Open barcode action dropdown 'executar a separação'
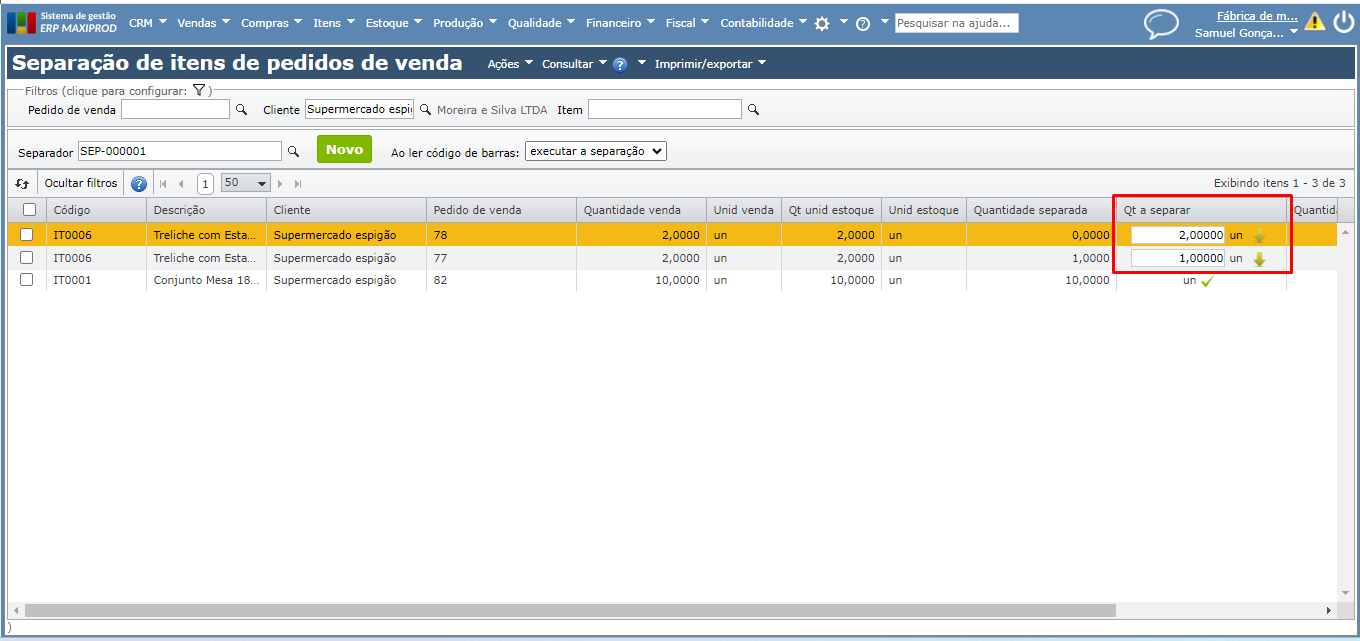The image size is (1360, 641). coord(596,152)
